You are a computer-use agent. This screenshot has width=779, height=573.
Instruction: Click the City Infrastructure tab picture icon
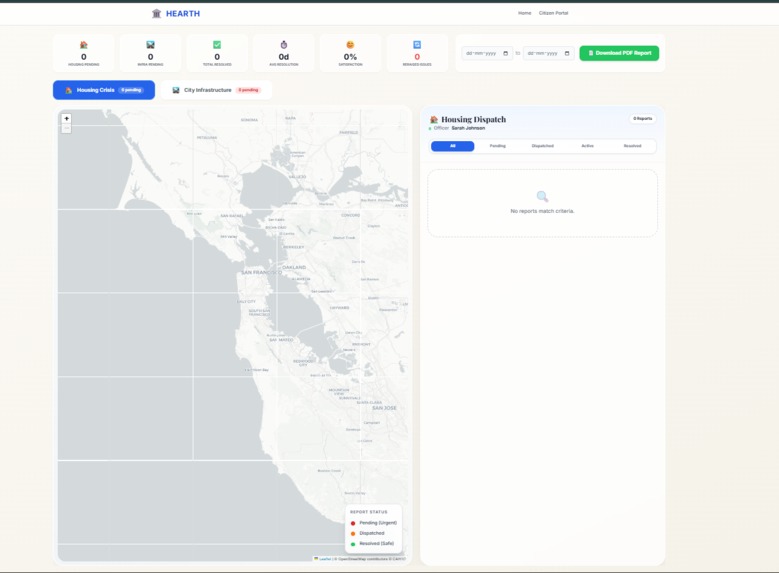click(176, 90)
